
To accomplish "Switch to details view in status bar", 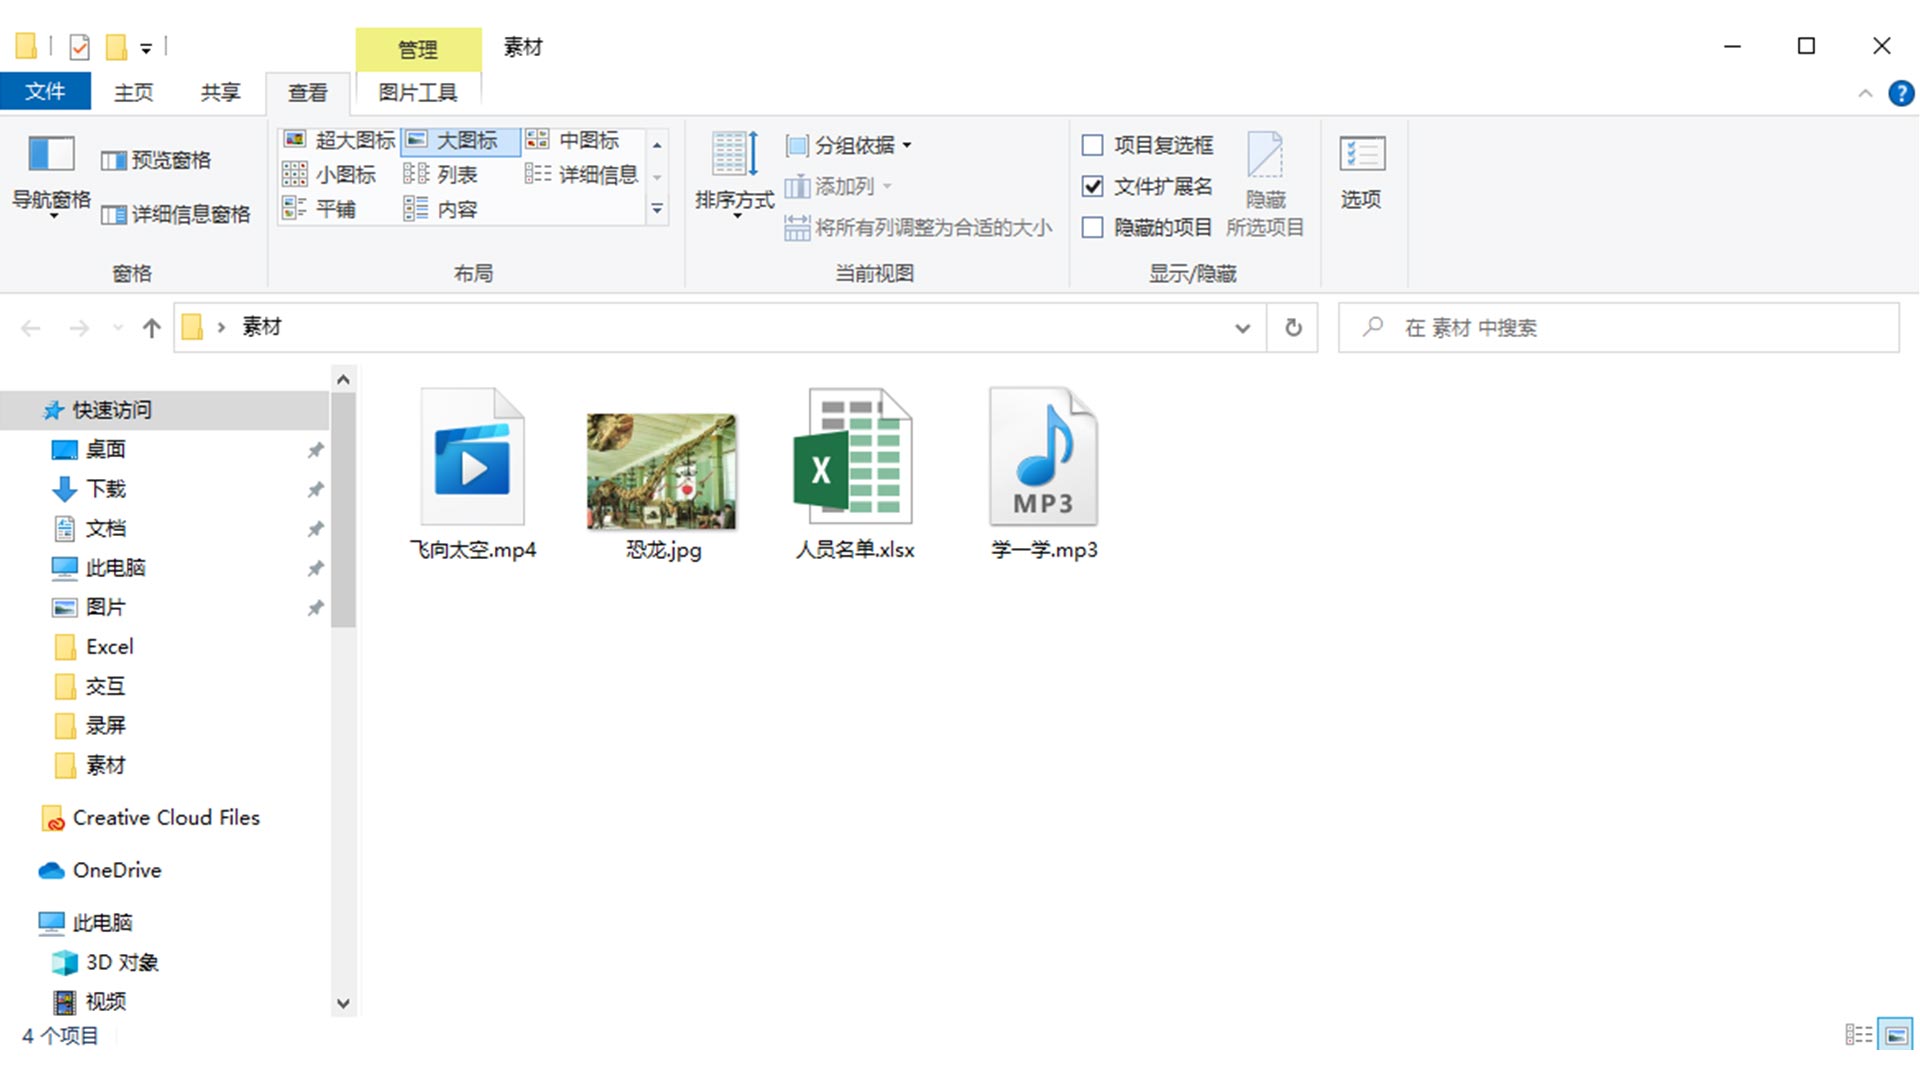I will pyautogui.click(x=1858, y=1035).
